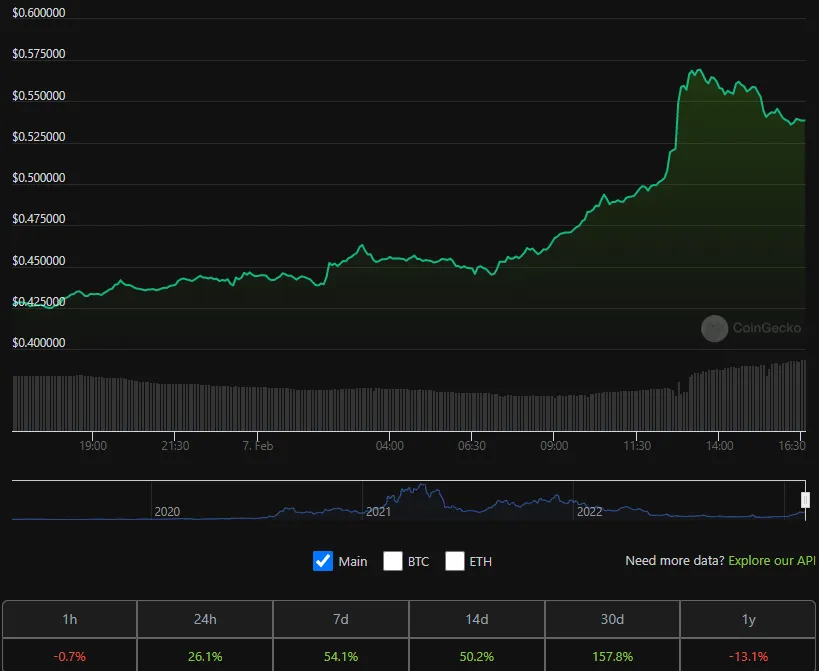
Task: Click the 2021 marker in the navigator
Action: pos(378,512)
